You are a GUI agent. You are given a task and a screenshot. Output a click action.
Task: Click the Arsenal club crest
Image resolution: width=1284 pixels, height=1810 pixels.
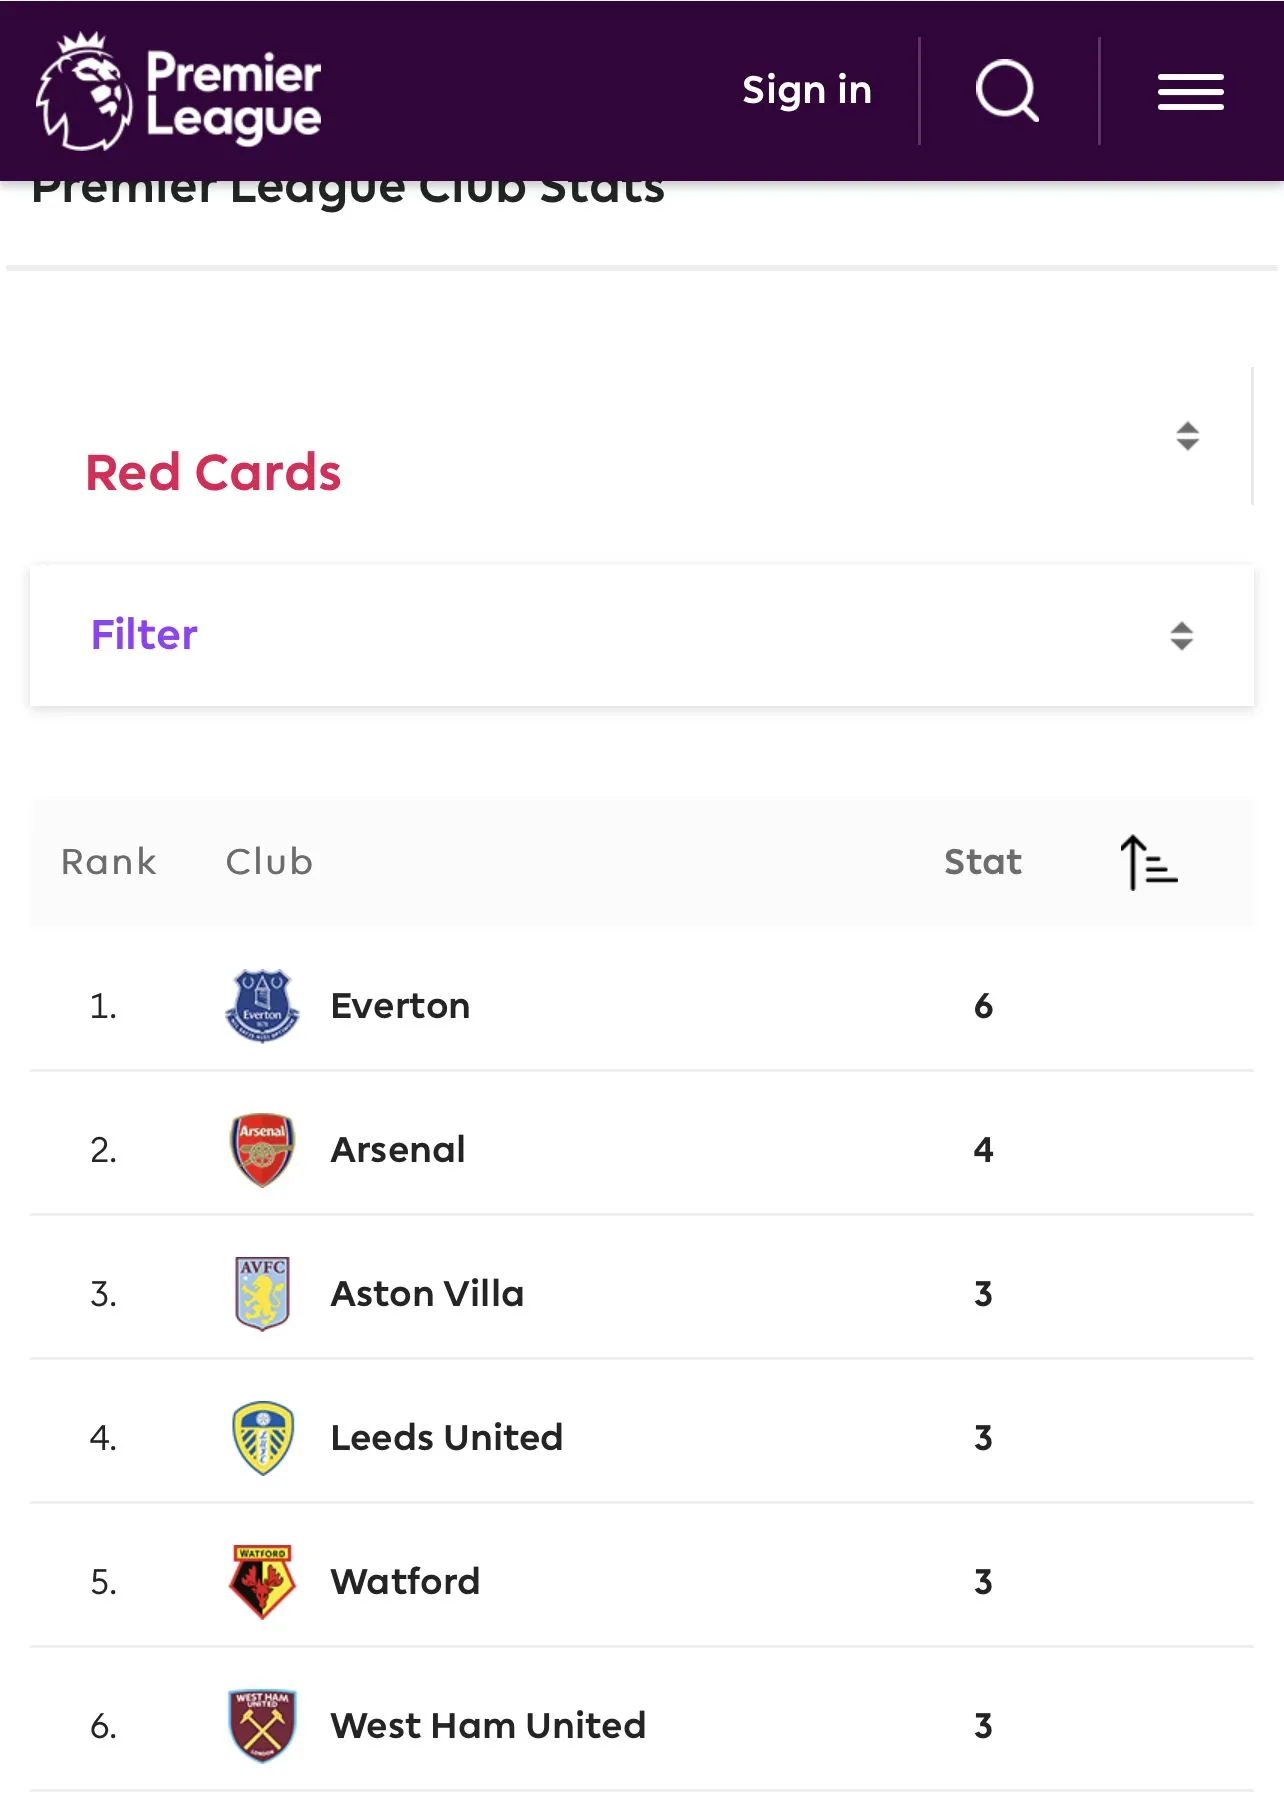262,1150
